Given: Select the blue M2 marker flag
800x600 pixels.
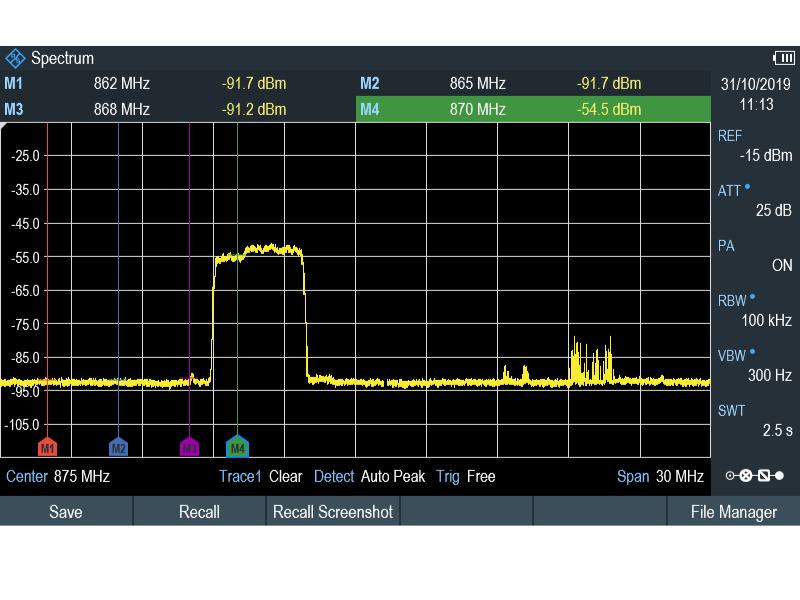Looking at the screenshot, I should tap(118, 446).
